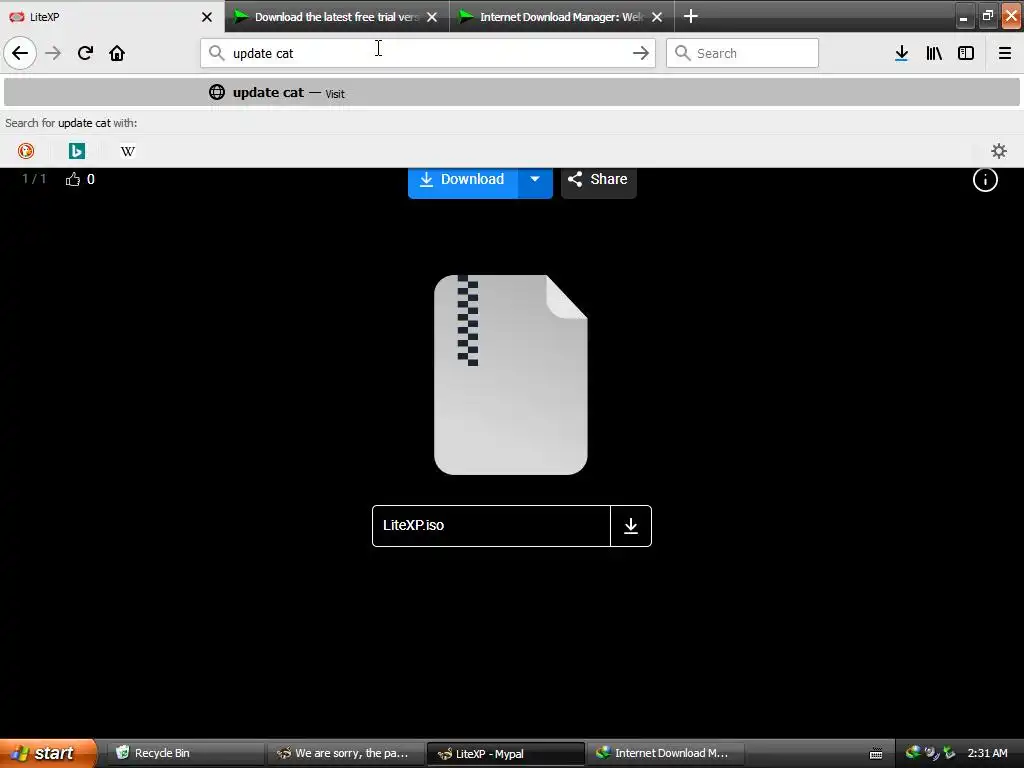This screenshot has height=768, width=1024.
Task: Like the file with thumbs-up icon
Action: 72,179
